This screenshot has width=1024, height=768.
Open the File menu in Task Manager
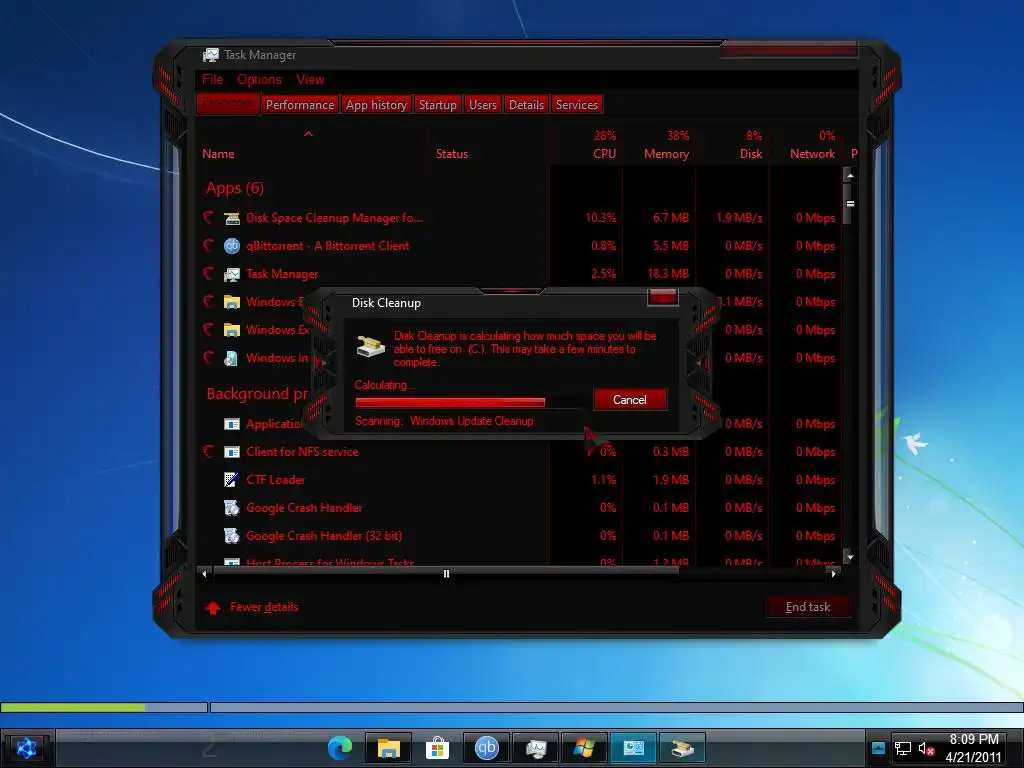point(212,79)
